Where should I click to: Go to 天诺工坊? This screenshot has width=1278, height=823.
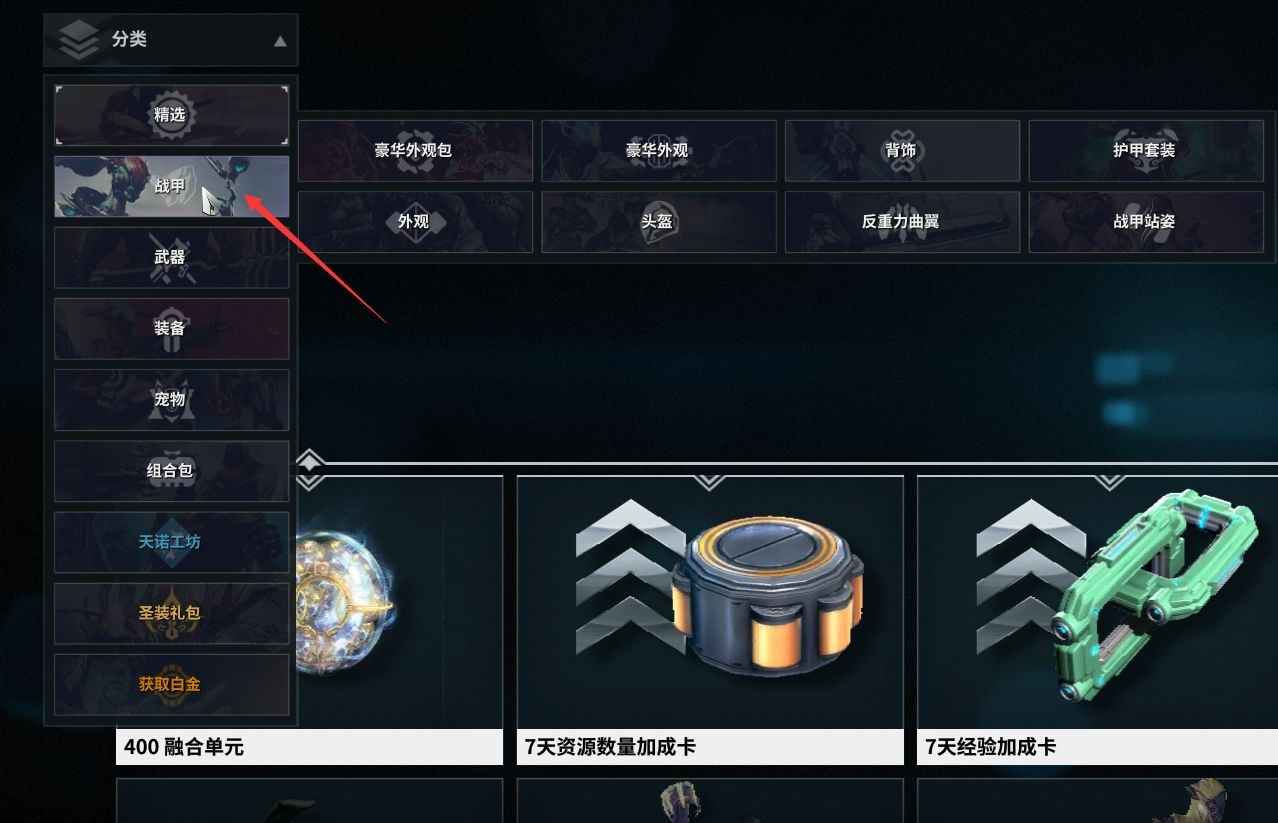(x=171, y=542)
